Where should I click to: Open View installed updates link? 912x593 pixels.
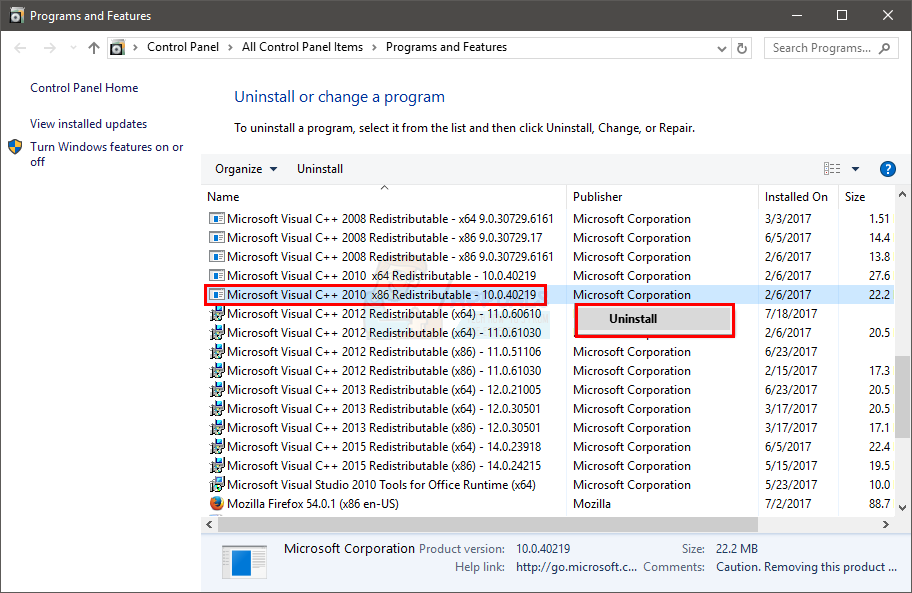coord(88,124)
